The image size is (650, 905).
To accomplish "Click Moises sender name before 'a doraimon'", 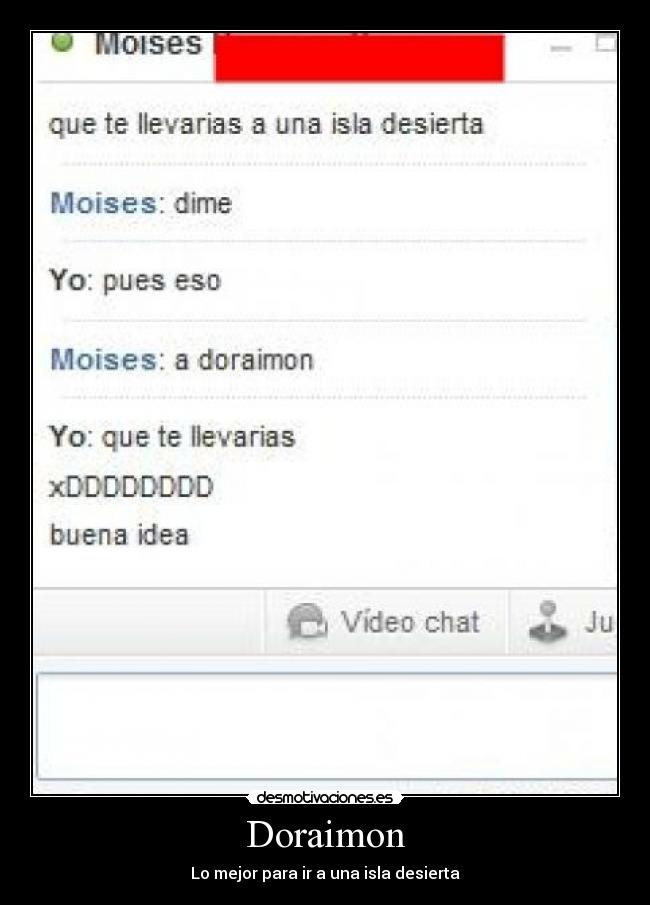I will (x=103, y=360).
